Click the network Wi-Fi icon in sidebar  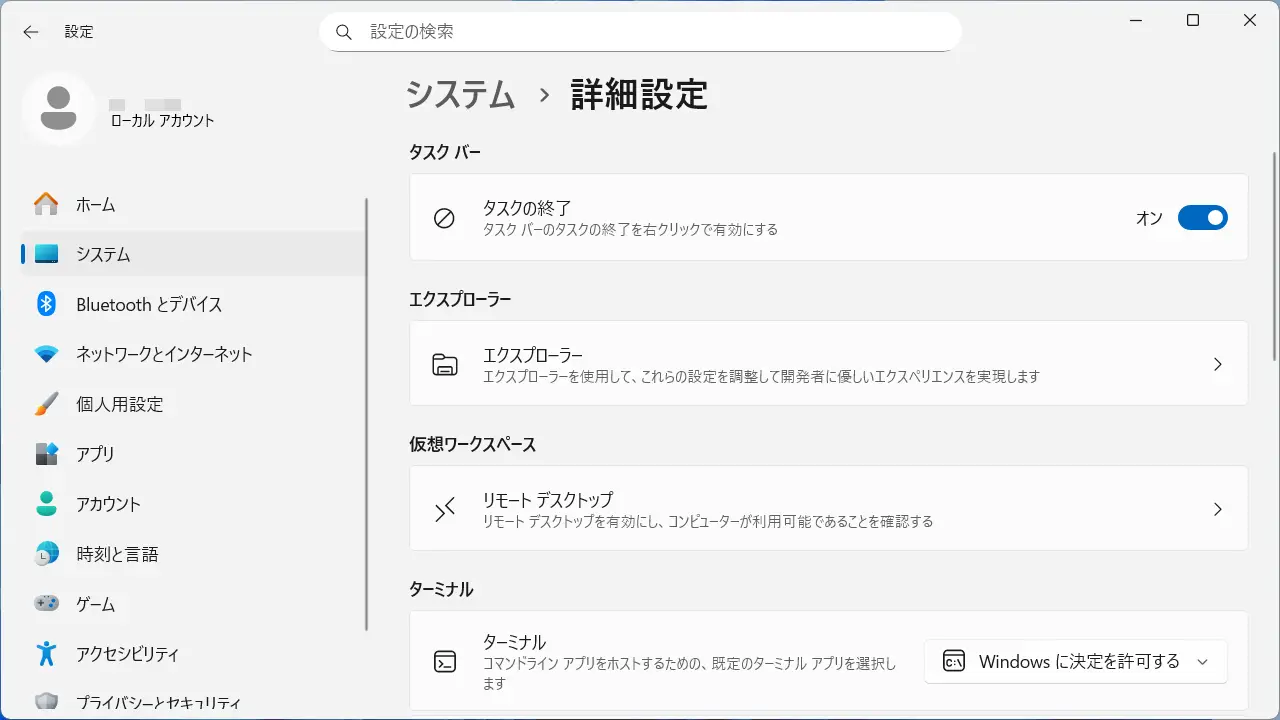(46, 354)
